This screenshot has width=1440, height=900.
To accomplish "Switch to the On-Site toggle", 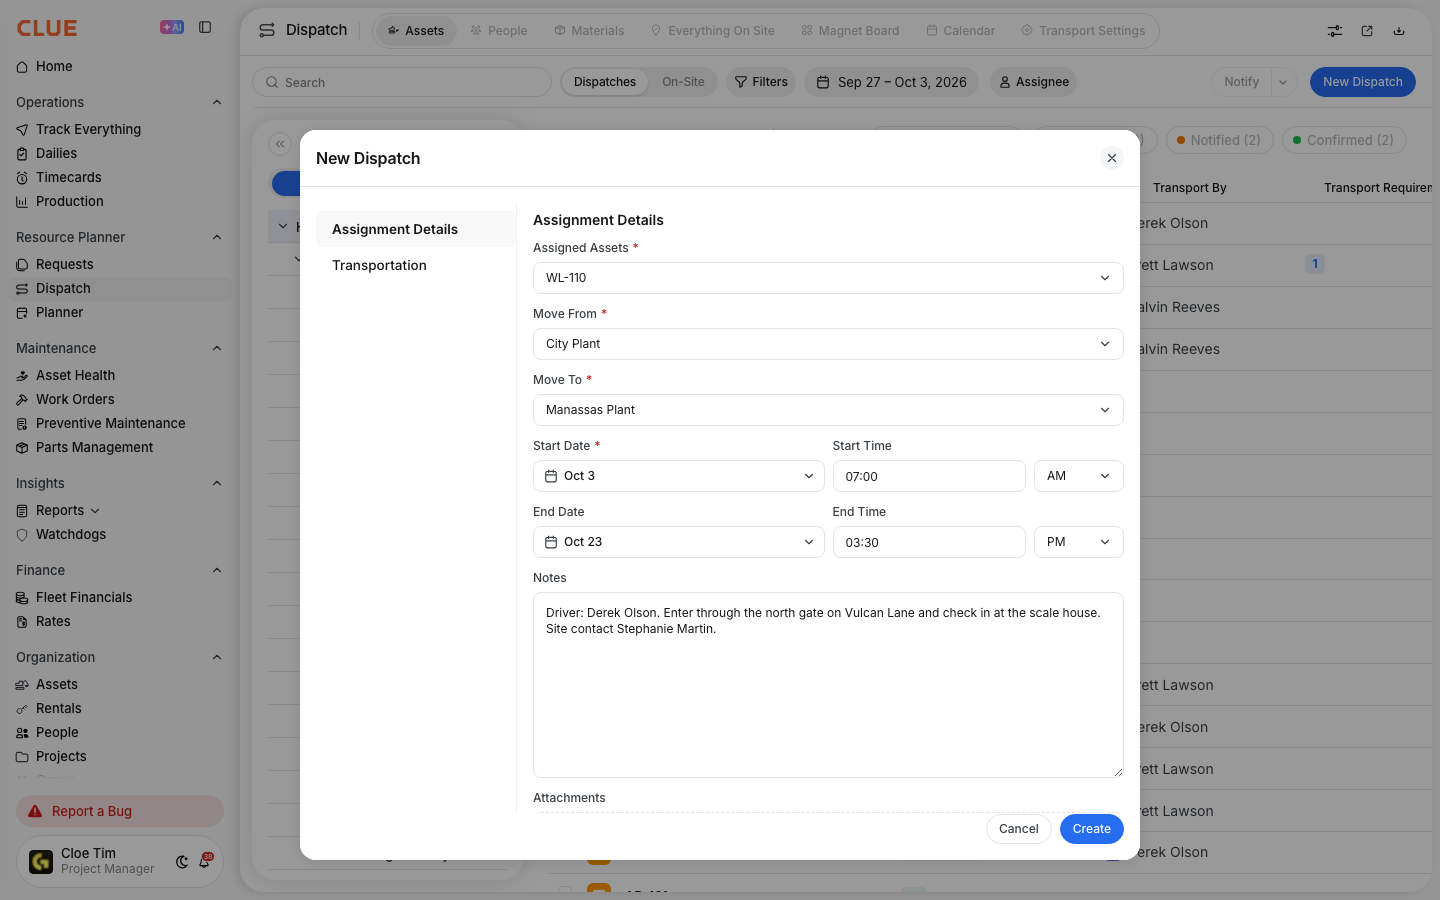I will pyautogui.click(x=683, y=82).
